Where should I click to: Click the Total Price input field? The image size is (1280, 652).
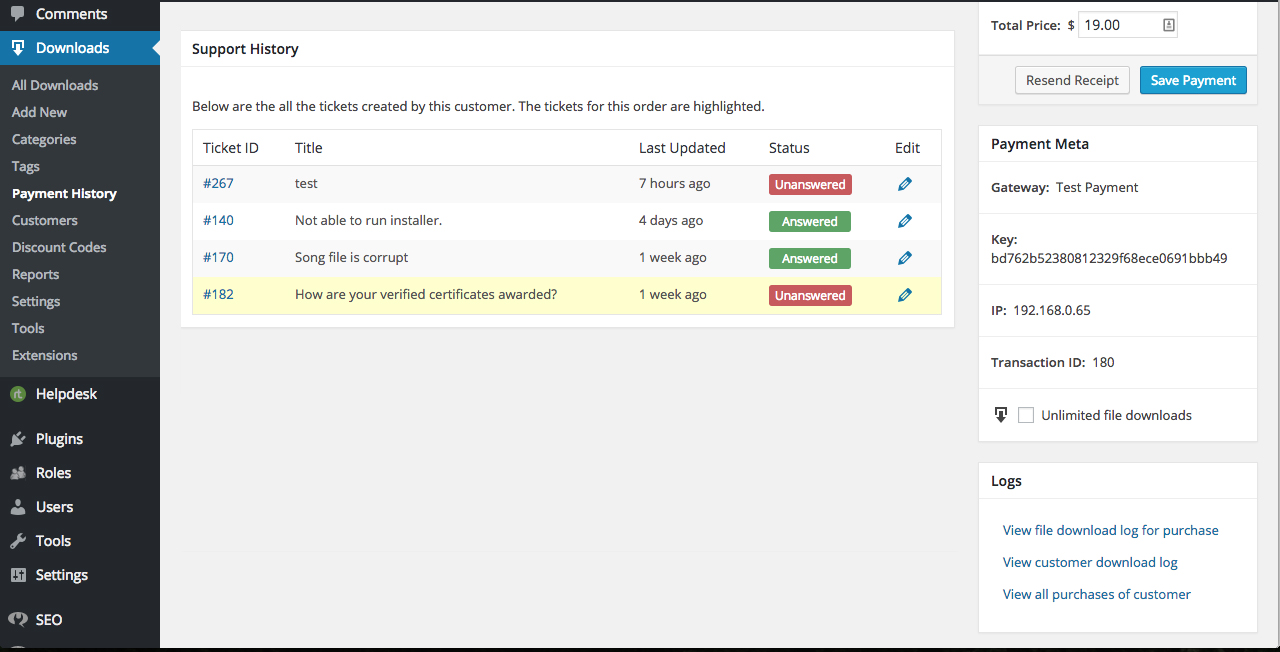pos(1118,25)
